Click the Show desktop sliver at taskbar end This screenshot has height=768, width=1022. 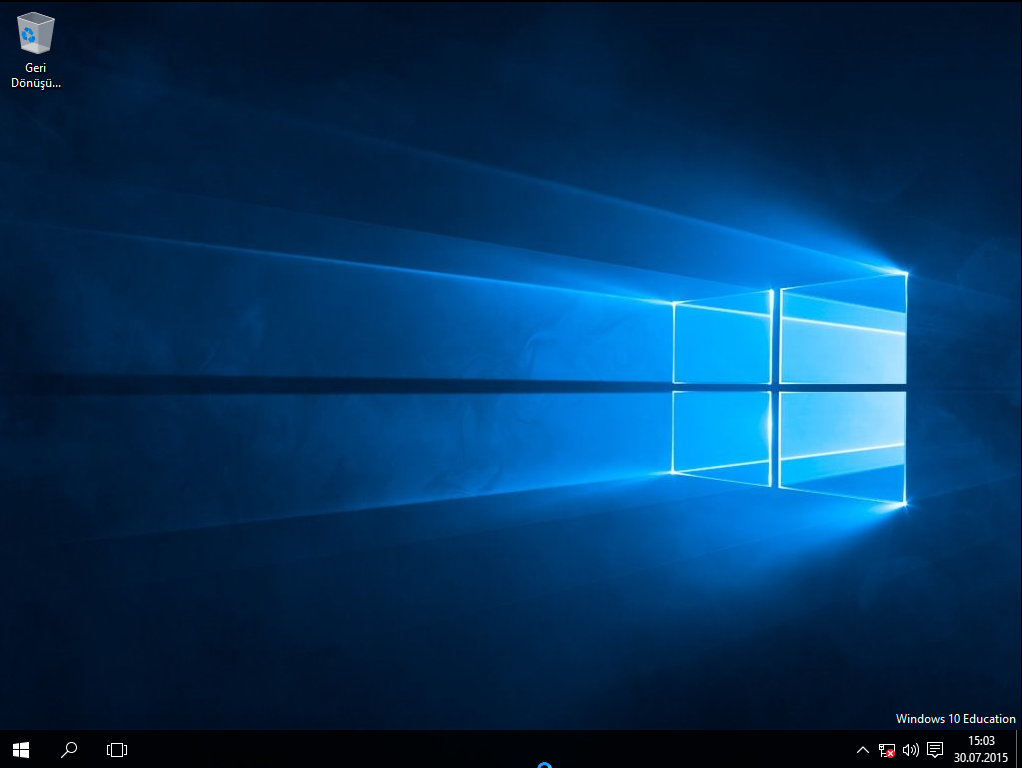[x=1018, y=750]
